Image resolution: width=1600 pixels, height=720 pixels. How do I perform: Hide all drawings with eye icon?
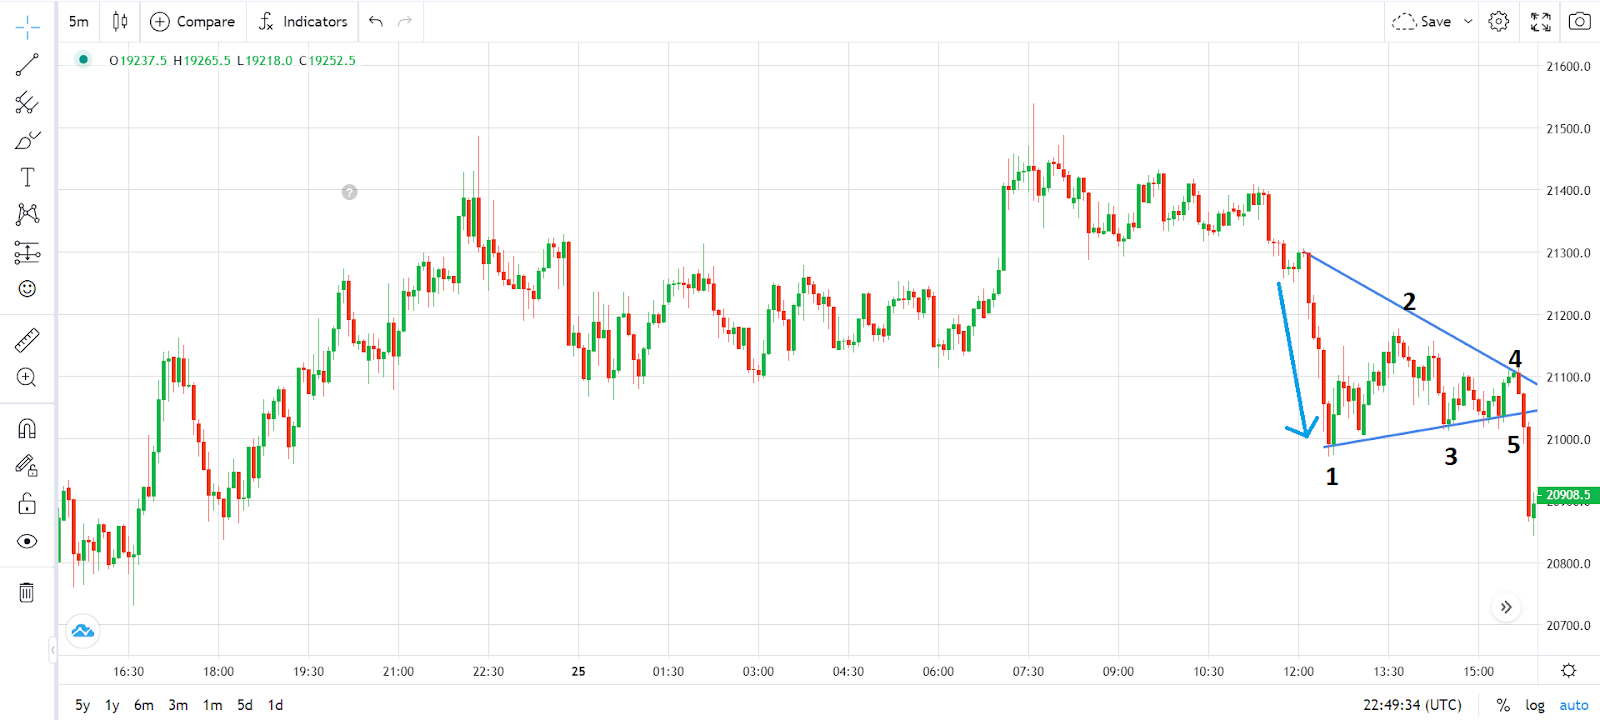click(27, 541)
